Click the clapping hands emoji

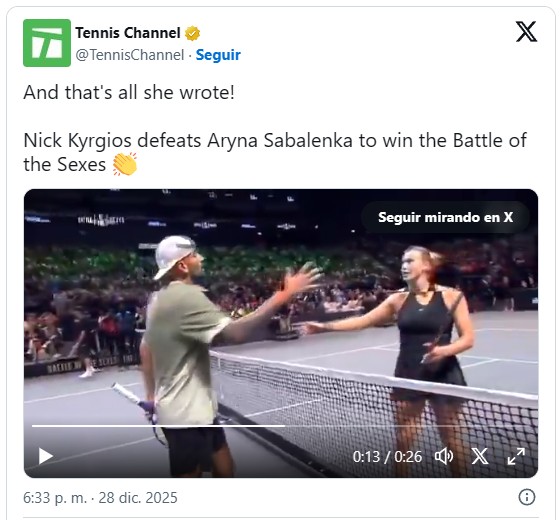(x=125, y=164)
